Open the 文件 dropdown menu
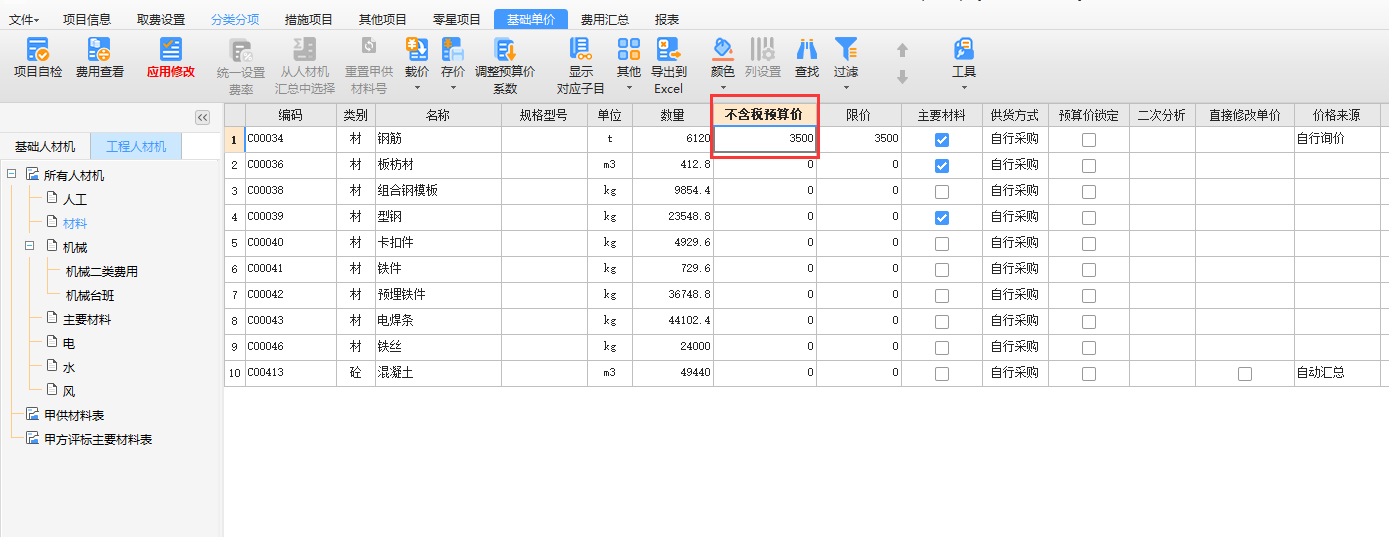This screenshot has height=537, width=1389. (25, 19)
